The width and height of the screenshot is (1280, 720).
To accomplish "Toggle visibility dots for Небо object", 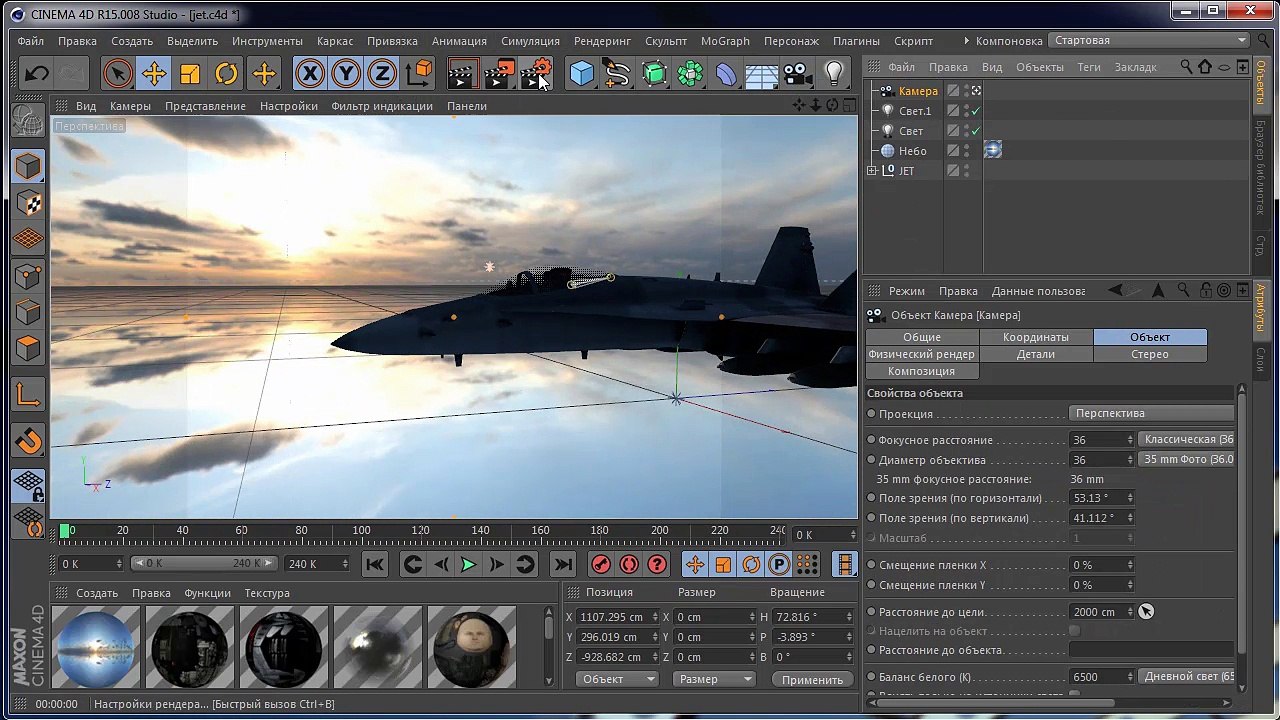I will 966,151.
